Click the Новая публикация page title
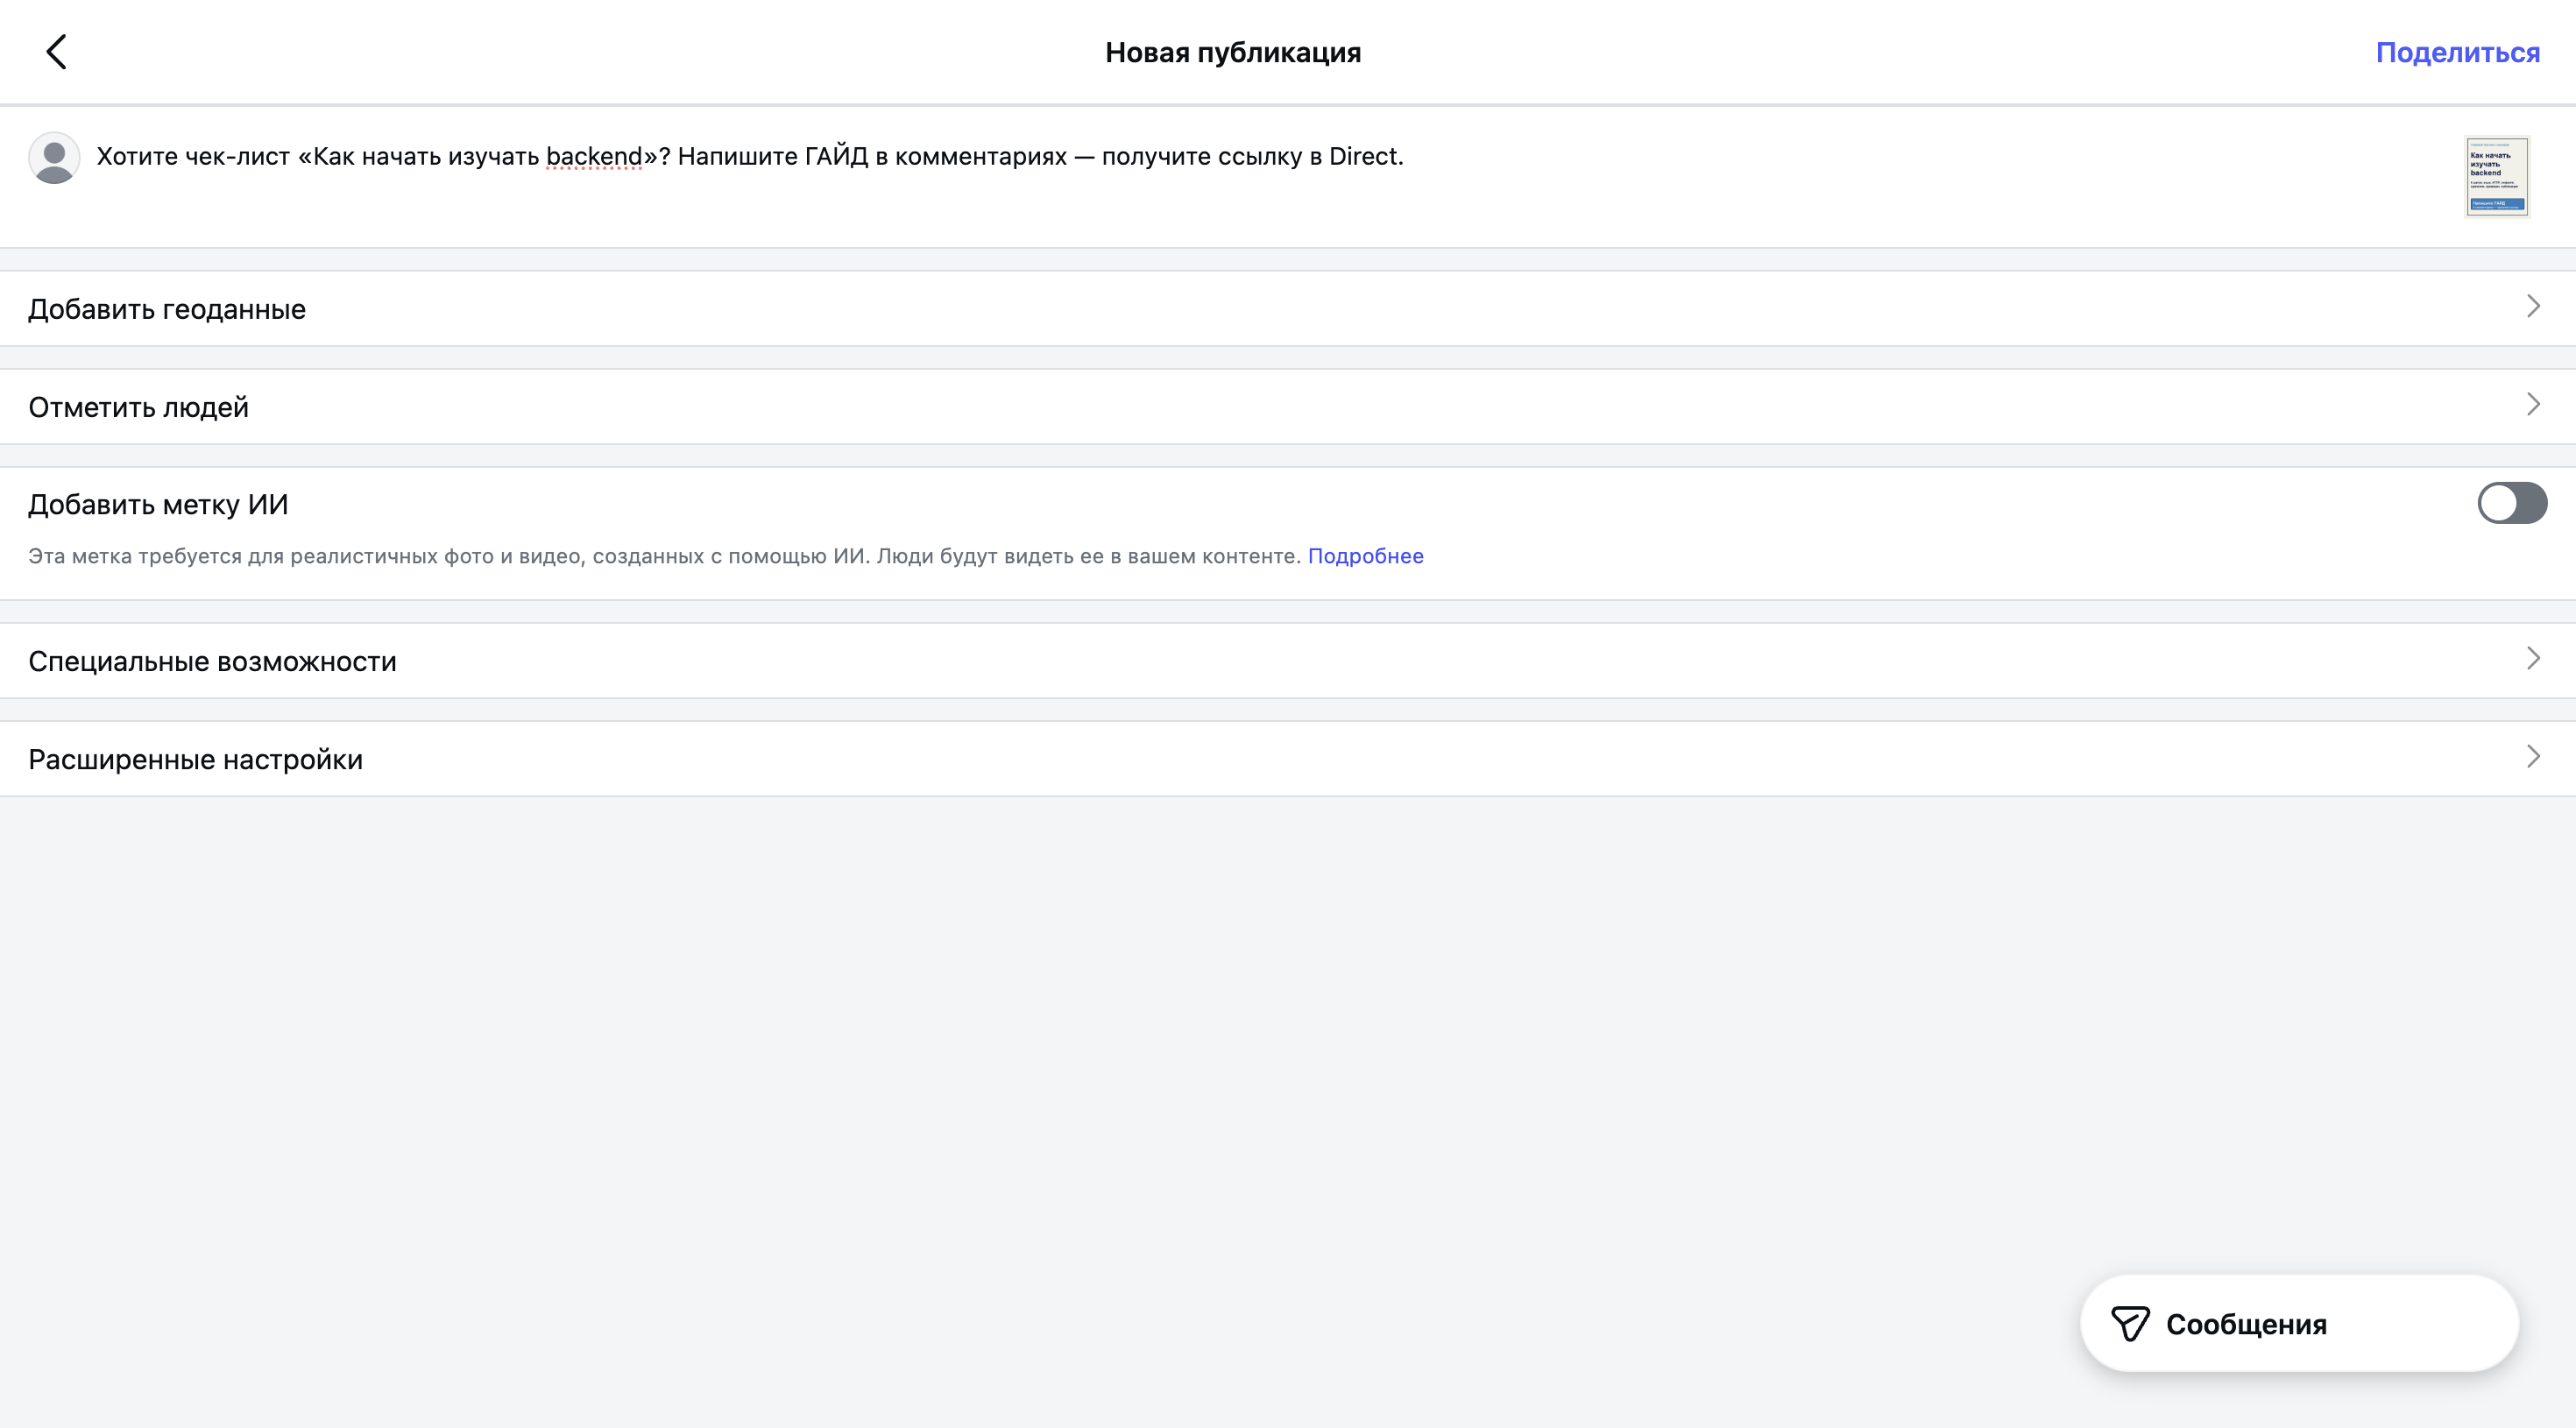The width and height of the screenshot is (2576, 1428). [x=1233, y=52]
